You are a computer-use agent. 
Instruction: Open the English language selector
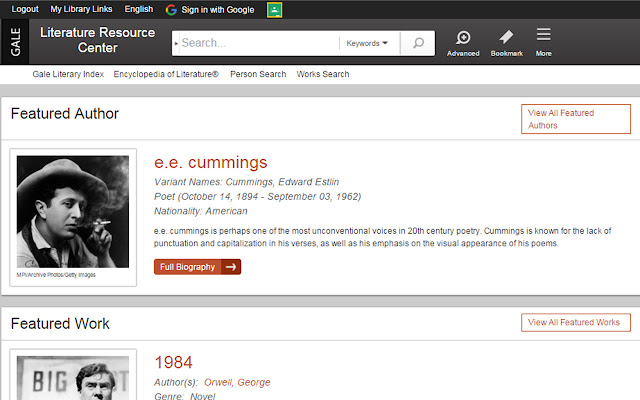[139, 9]
